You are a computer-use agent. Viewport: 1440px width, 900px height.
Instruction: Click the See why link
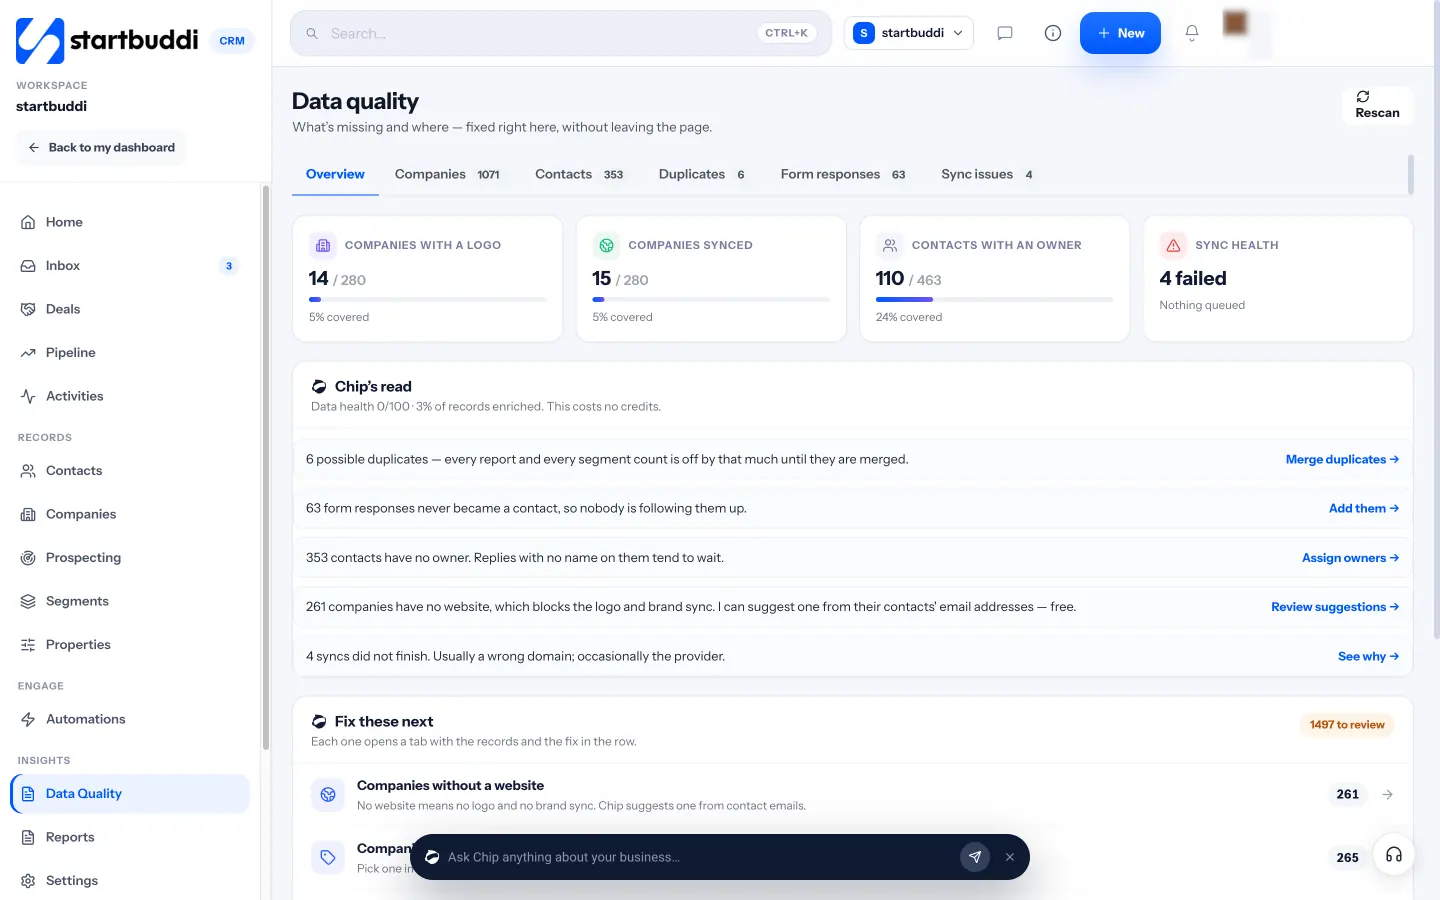tap(1368, 657)
